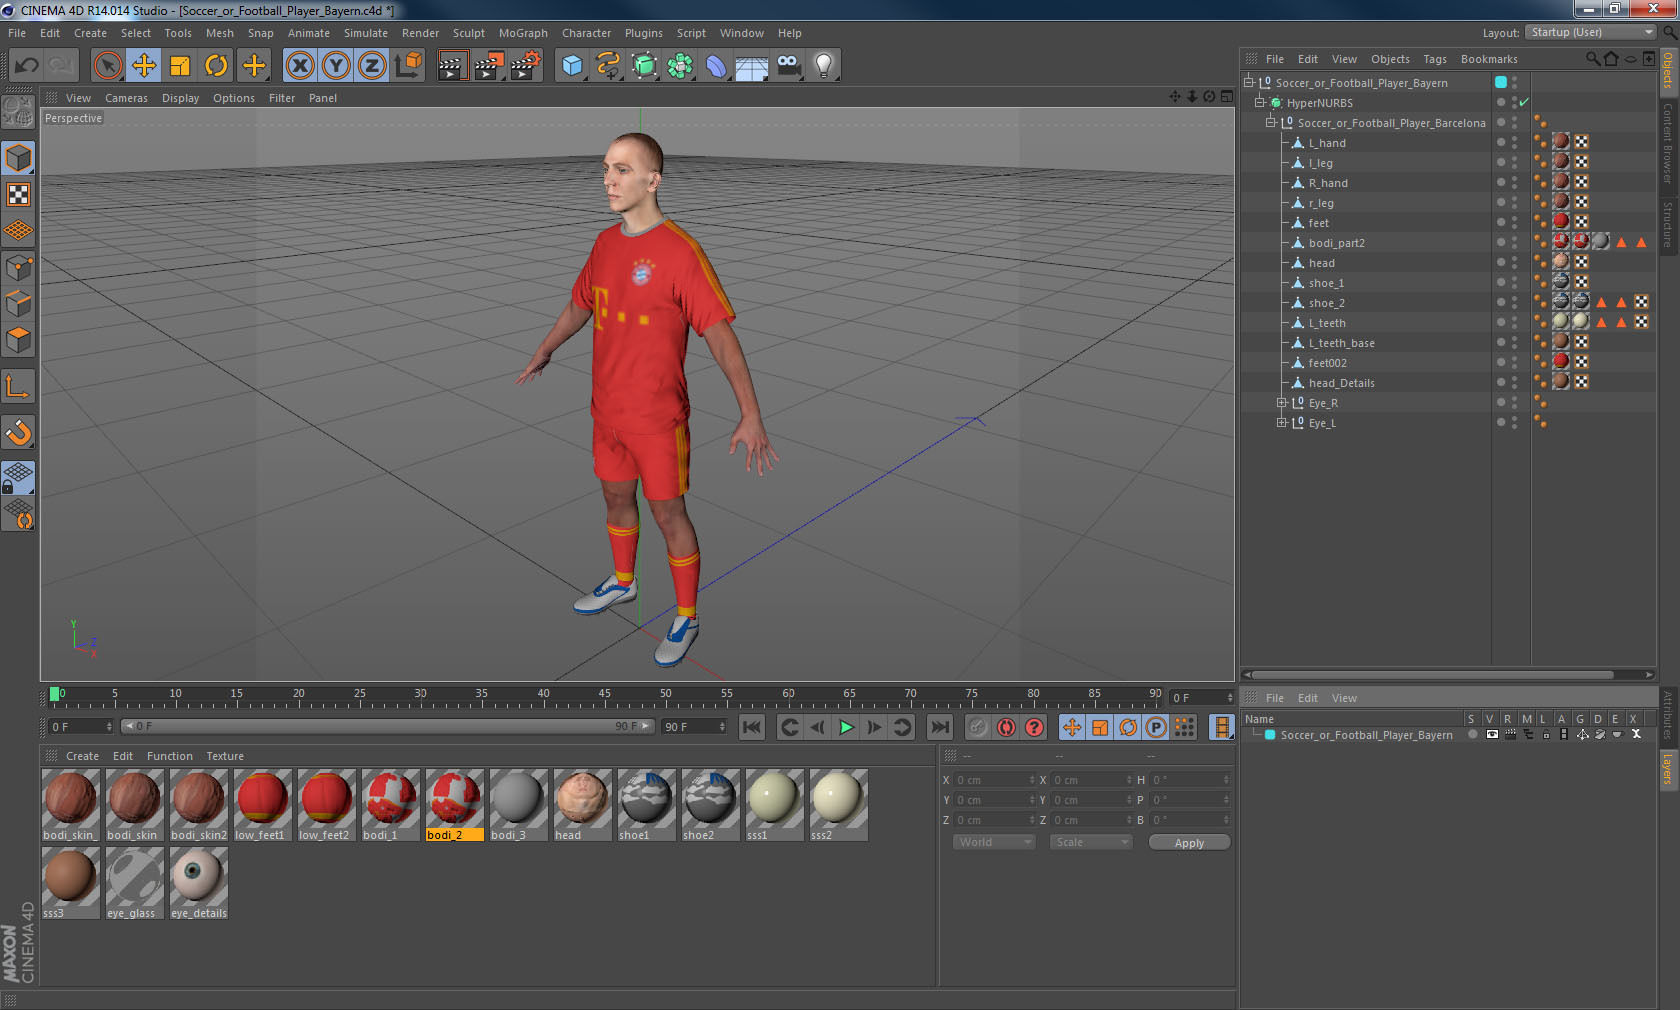Select the head_Details object row
This screenshot has width=1680, height=1010.
point(1341,383)
